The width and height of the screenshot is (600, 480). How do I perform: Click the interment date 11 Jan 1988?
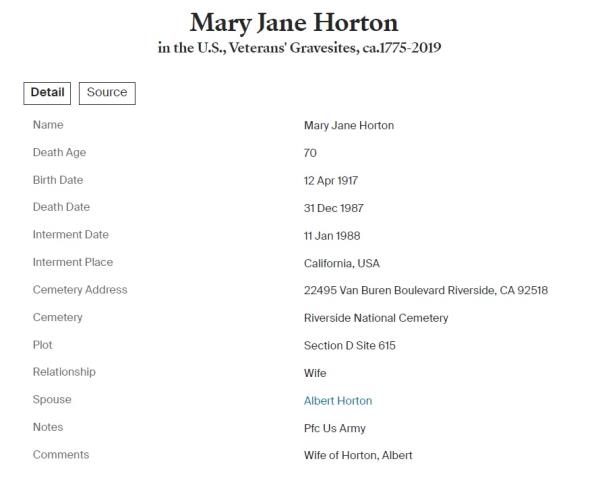point(332,236)
